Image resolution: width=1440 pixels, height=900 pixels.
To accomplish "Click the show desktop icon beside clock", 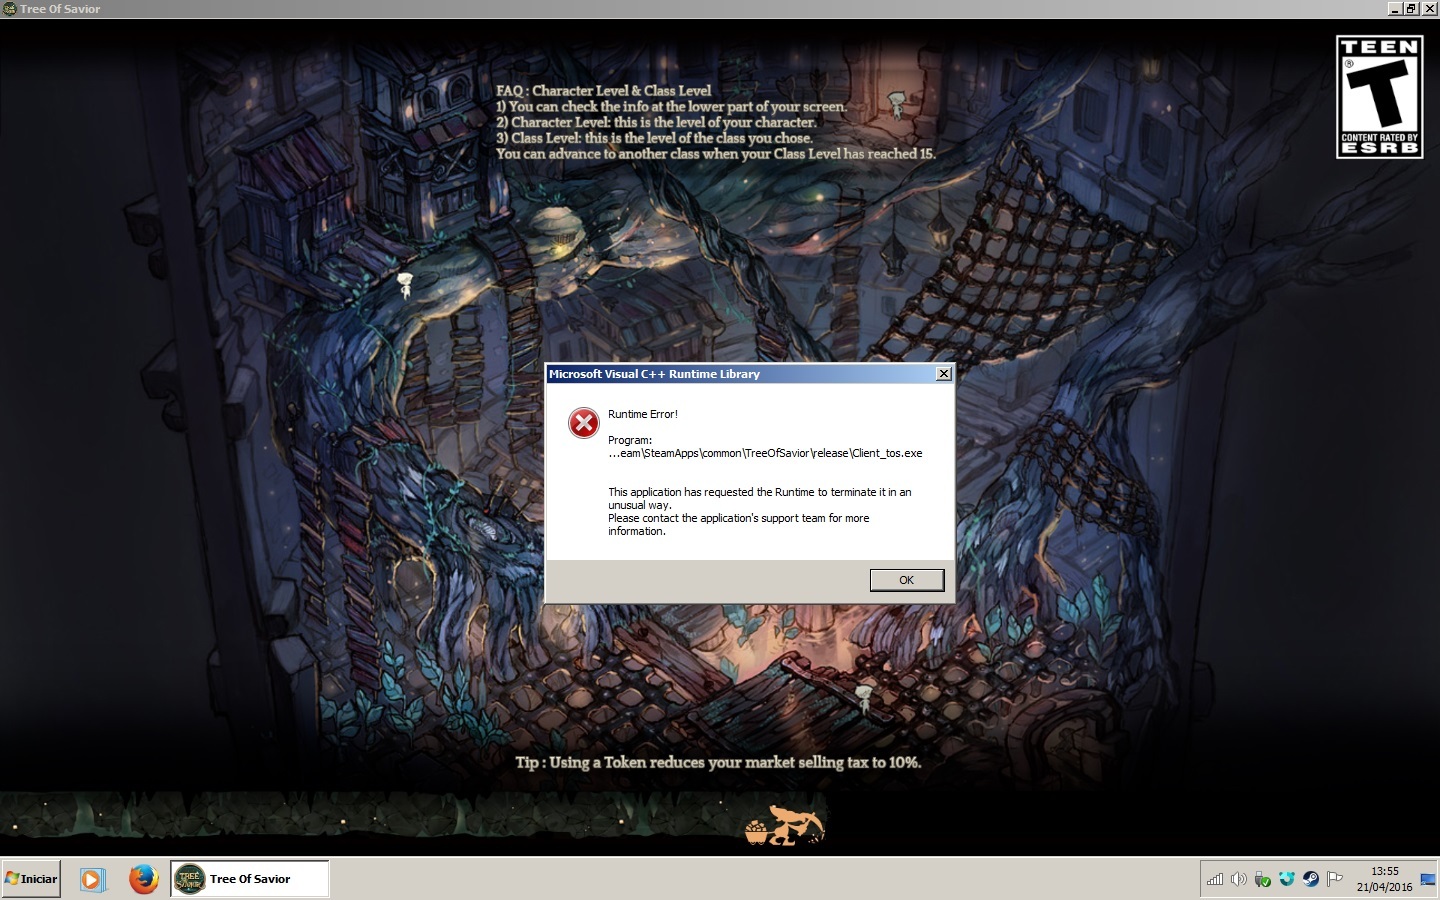I will (x=1427, y=879).
